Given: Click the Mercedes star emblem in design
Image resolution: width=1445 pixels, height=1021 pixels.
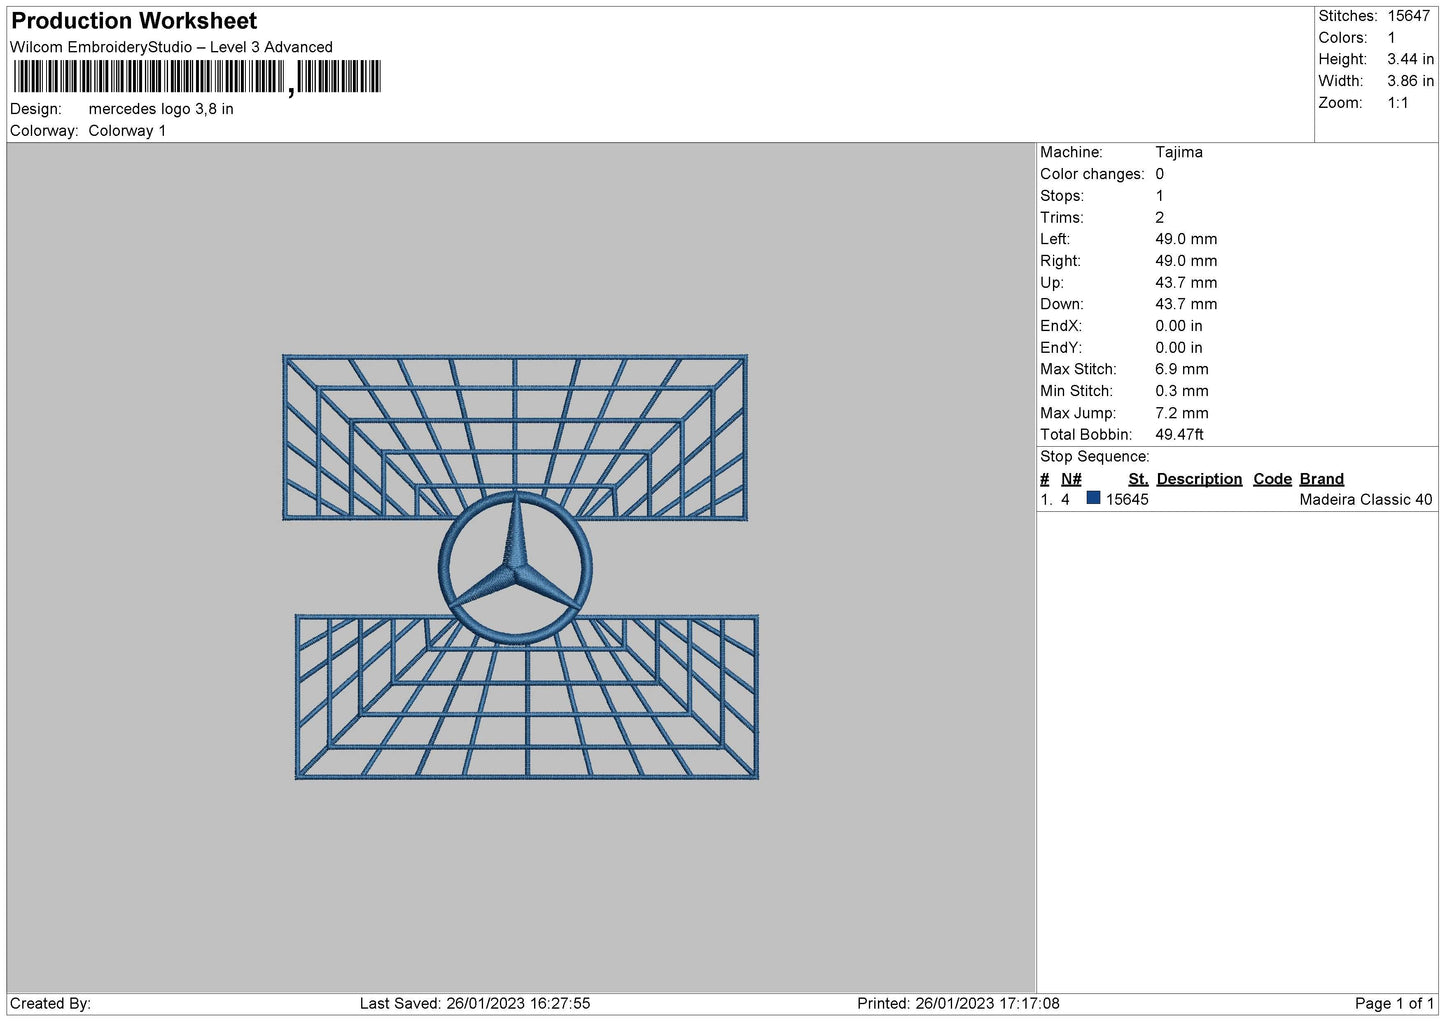Looking at the screenshot, I should (x=515, y=567).
